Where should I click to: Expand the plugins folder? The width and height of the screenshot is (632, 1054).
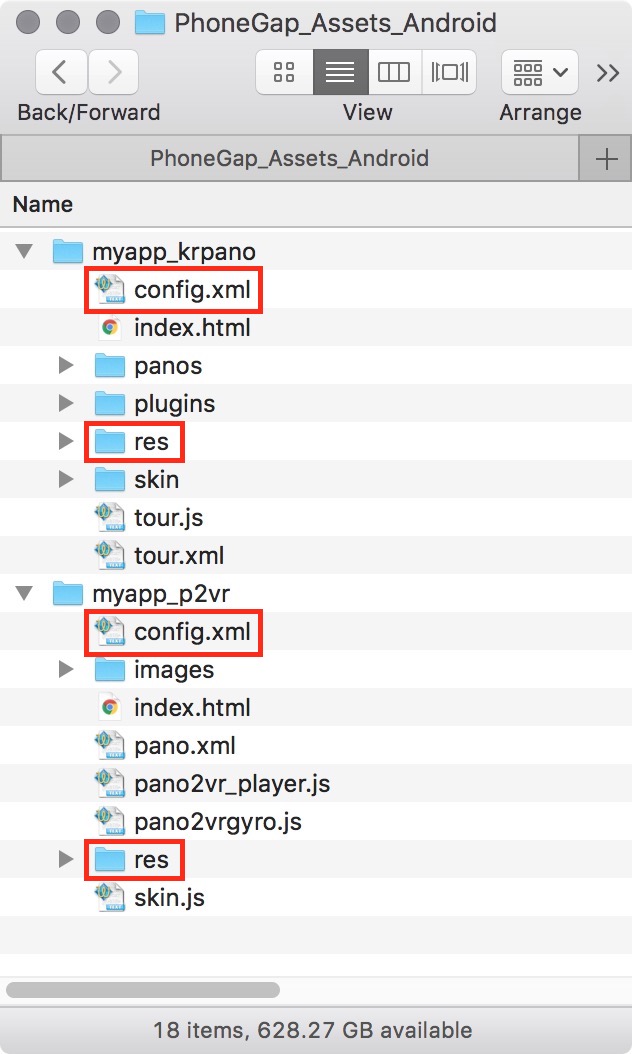click(x=66, y=403)
